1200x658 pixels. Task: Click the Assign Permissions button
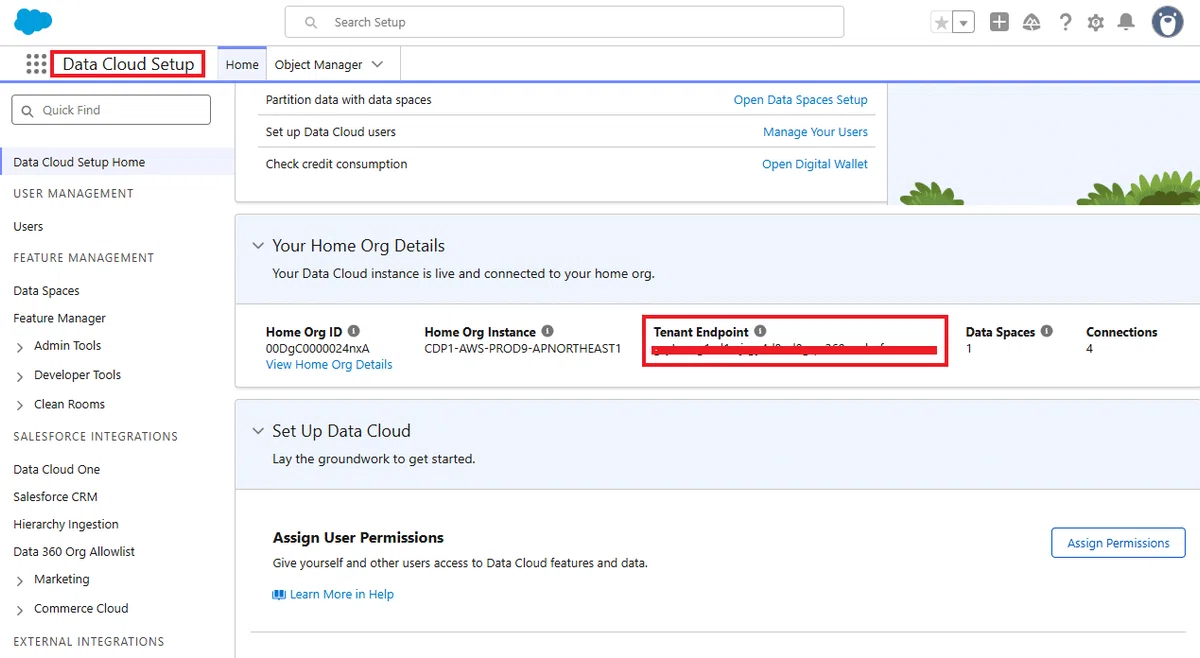[x=1118, y=543]
